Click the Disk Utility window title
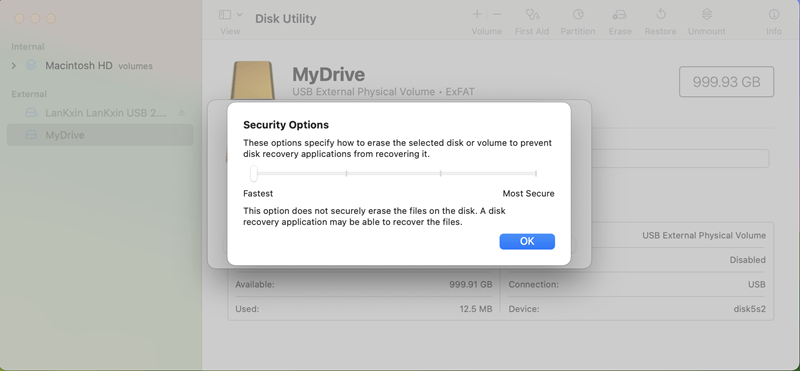 (286, 18)
